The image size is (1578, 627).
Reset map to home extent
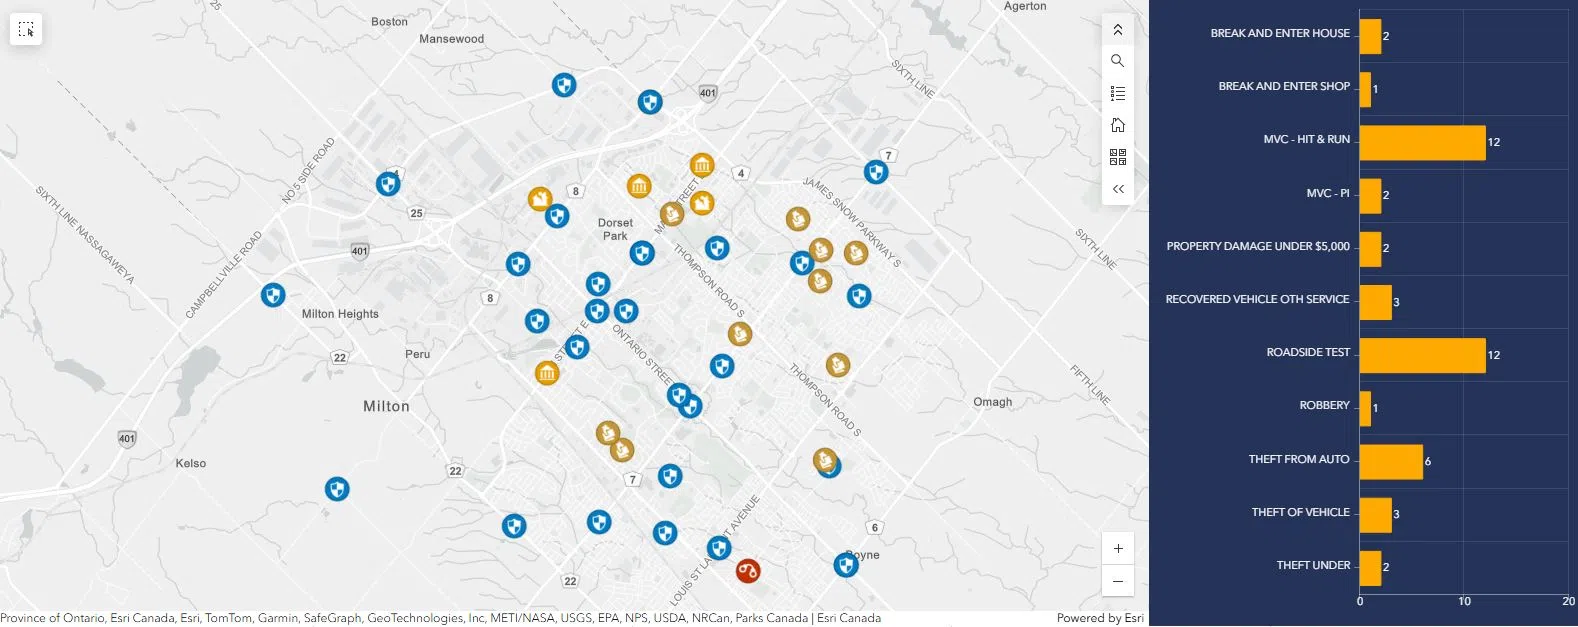click(1118, 125)
